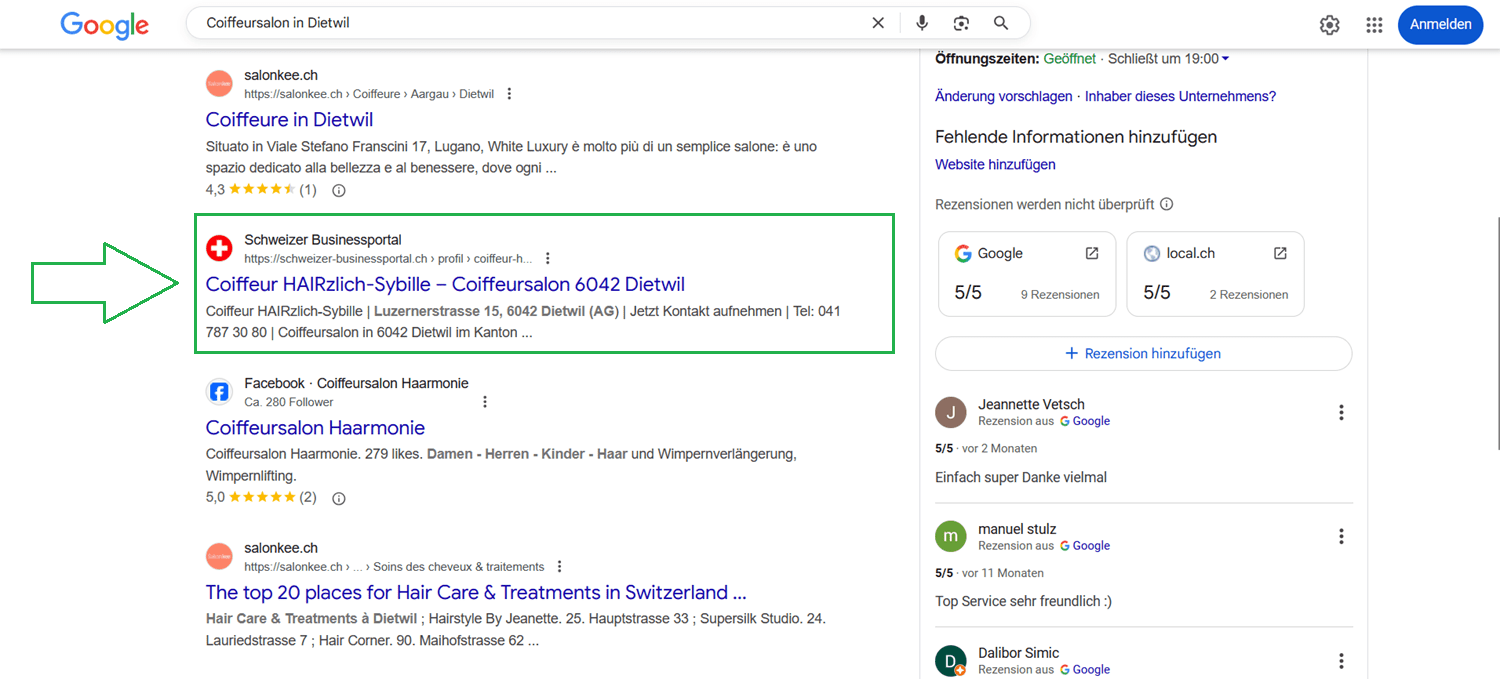Clear the search box with X icon

point(878,23)
